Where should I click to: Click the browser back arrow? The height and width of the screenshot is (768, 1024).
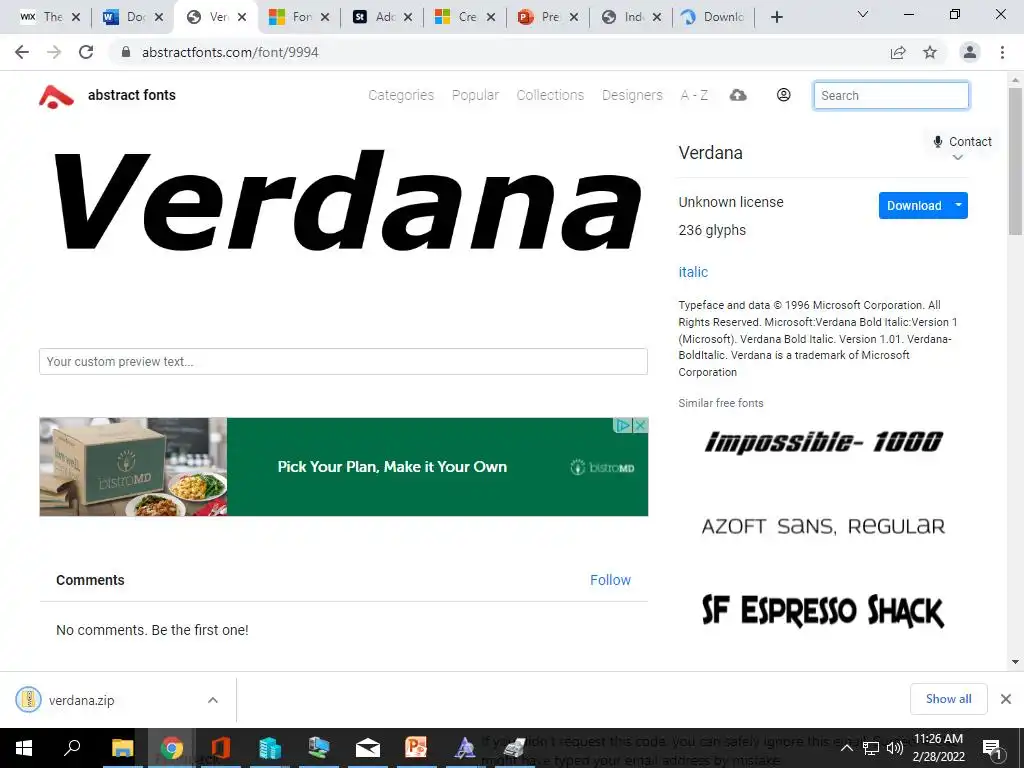coord(22,52)
